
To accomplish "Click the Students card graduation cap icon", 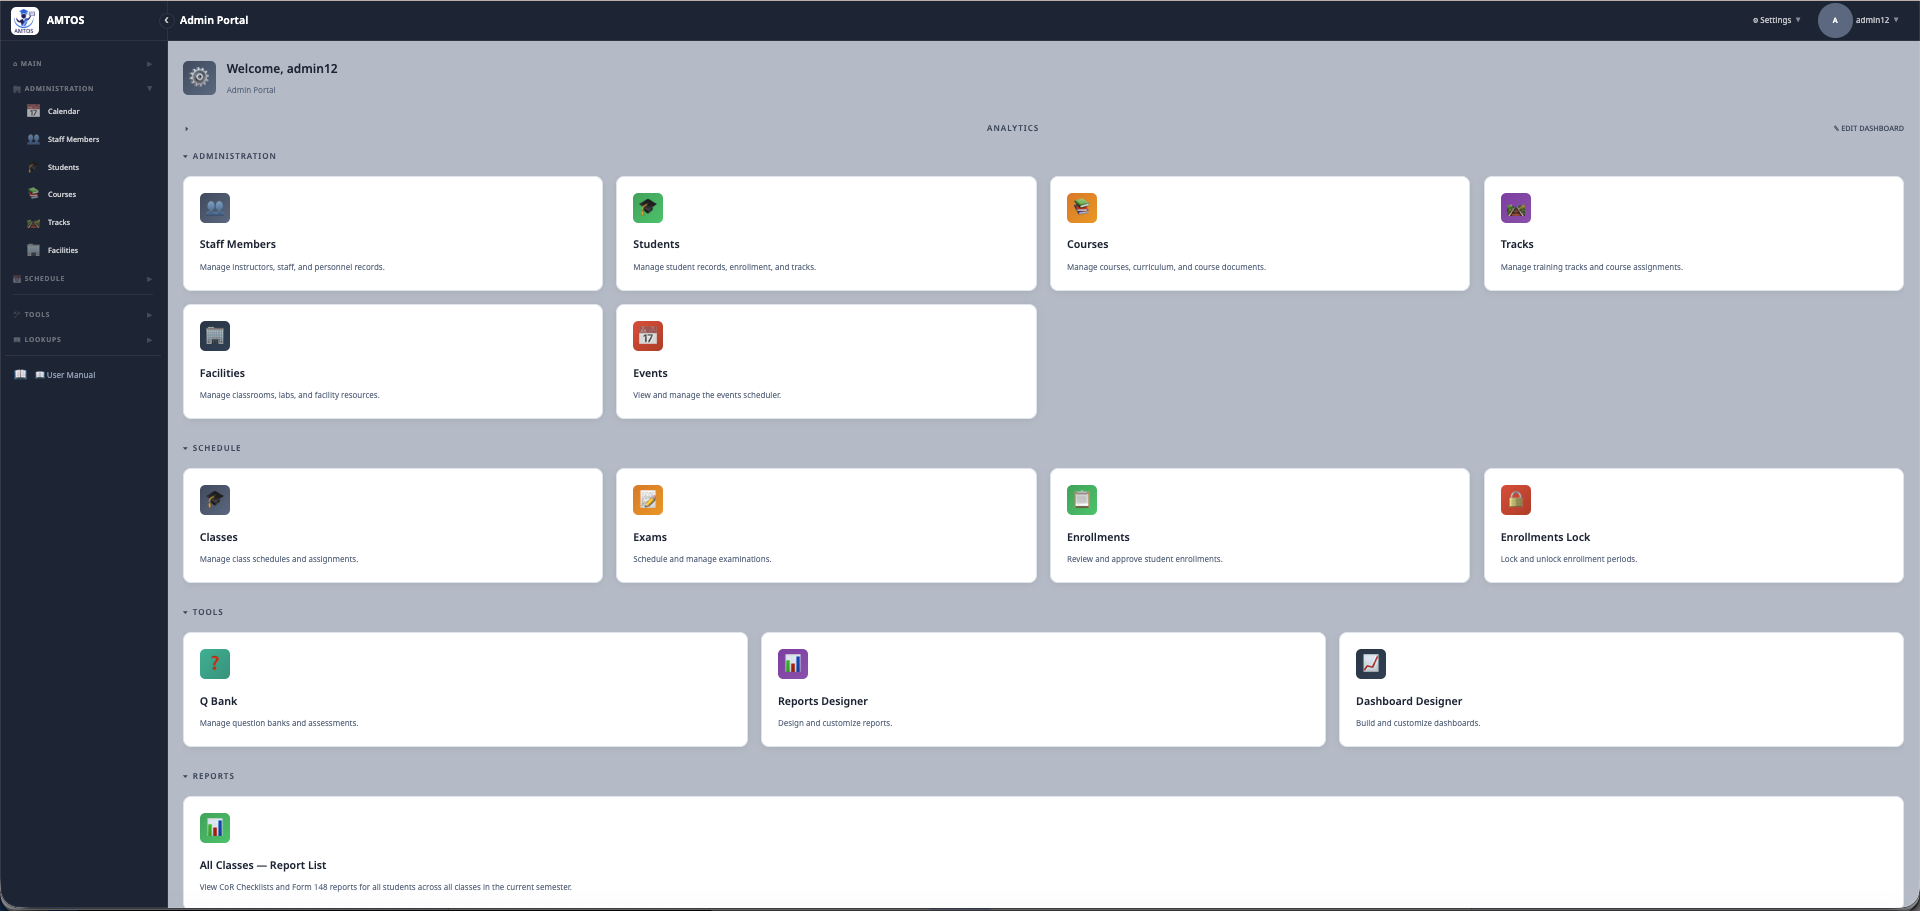I will tap(648, 208).
